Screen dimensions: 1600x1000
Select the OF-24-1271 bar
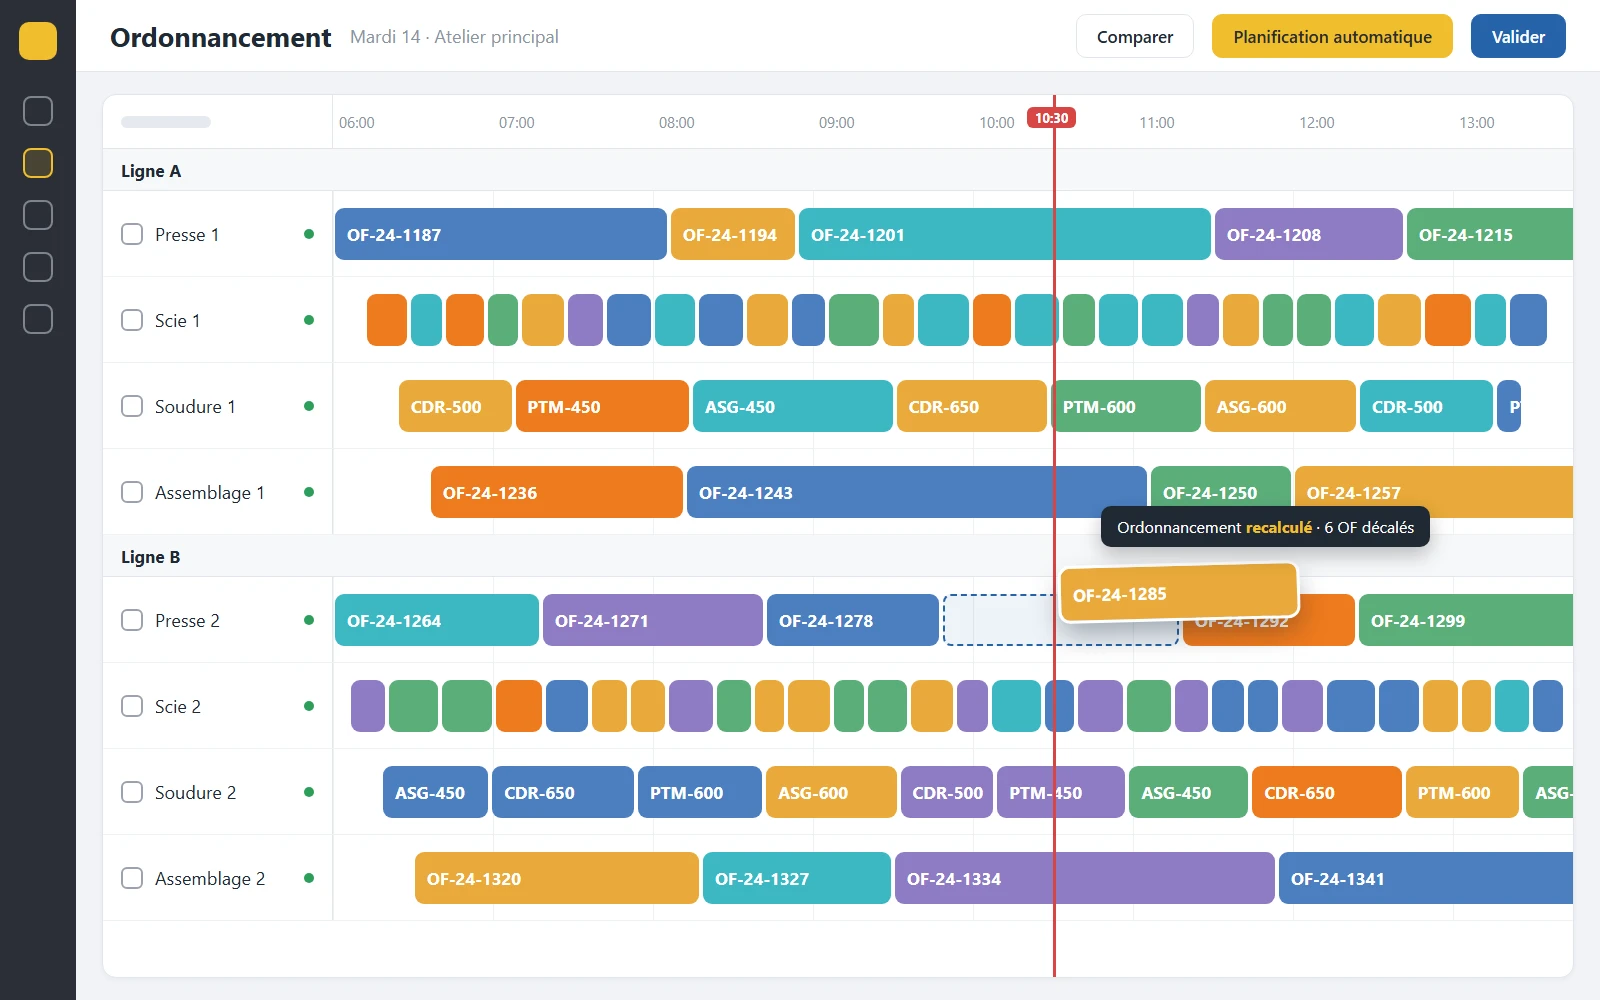pos(653,620)
